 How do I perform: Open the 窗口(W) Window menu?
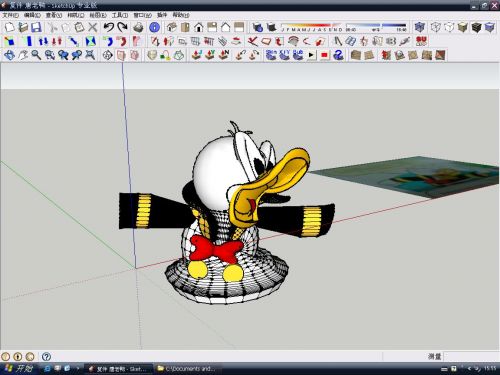142,15
